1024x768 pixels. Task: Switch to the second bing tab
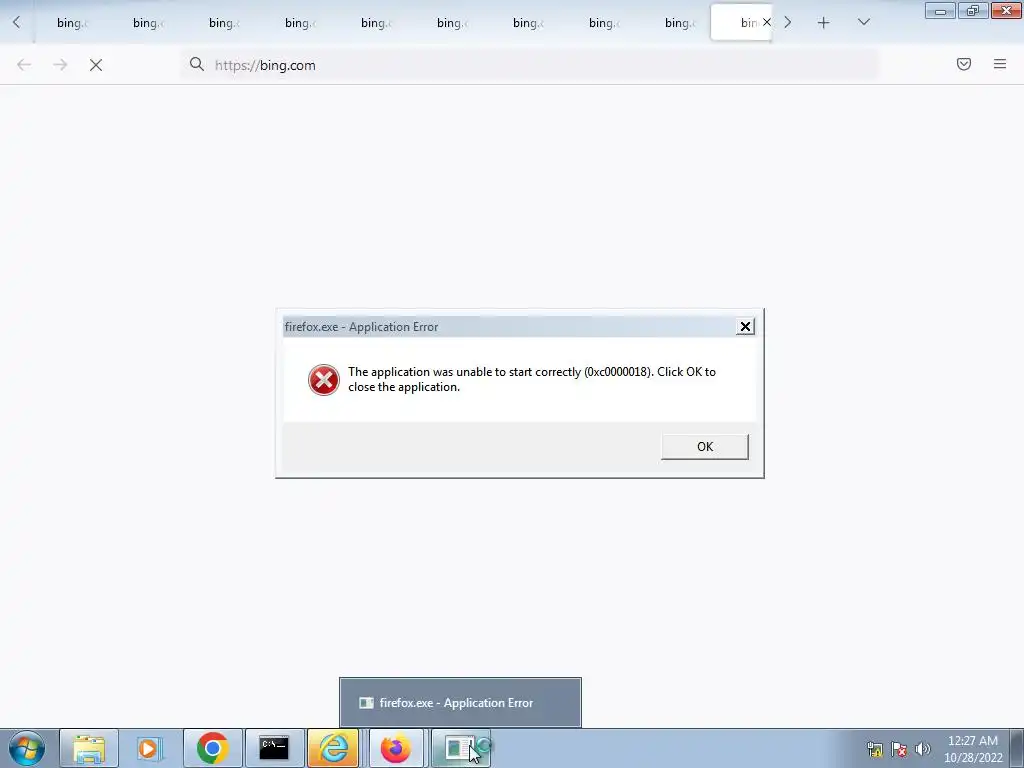pyautogui.click(x=148, y=23)
